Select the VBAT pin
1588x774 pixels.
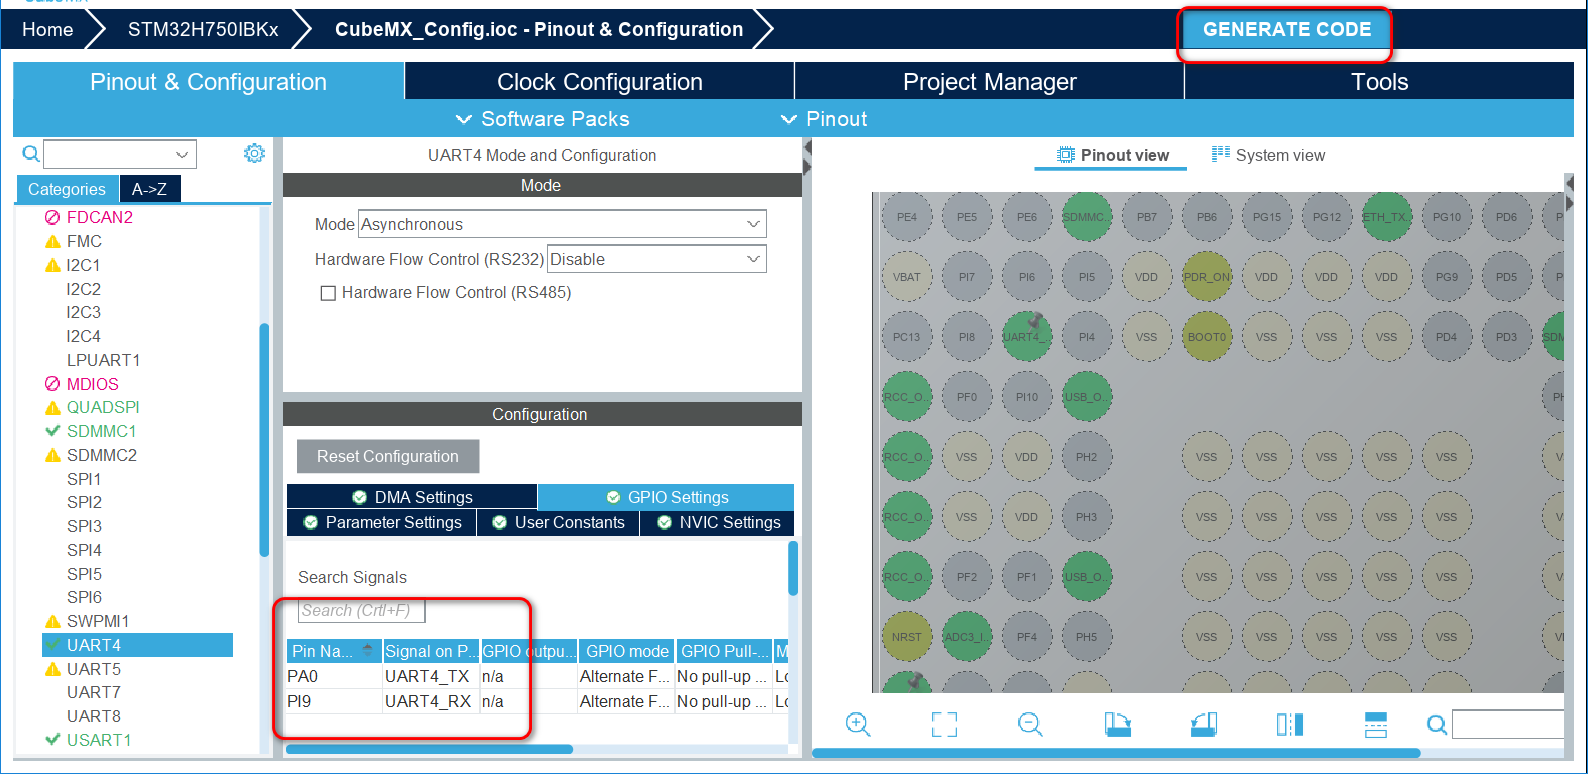[x=907, y=277]
